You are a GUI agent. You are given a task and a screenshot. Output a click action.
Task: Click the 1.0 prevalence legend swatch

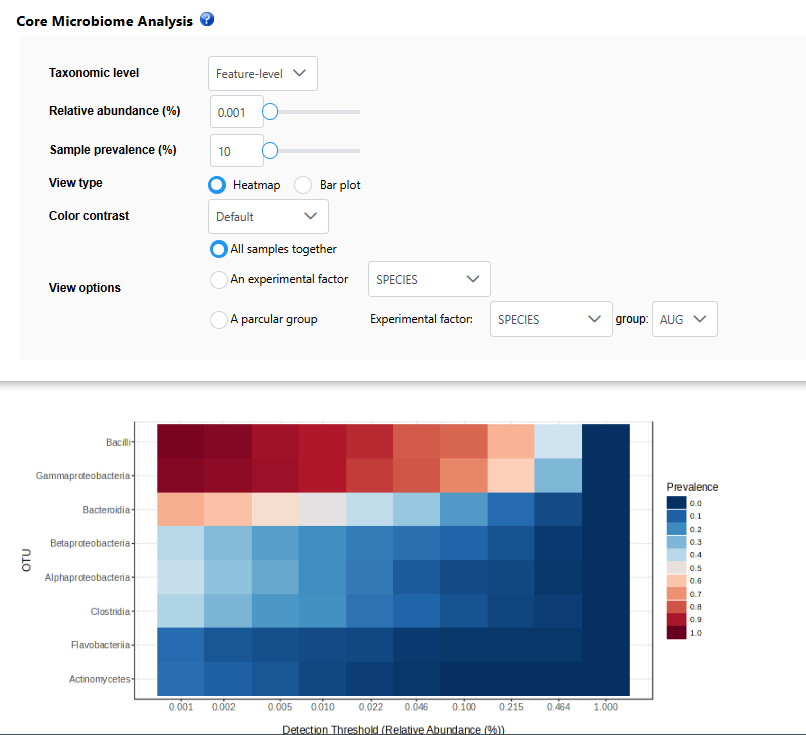[x=675, y=632]
